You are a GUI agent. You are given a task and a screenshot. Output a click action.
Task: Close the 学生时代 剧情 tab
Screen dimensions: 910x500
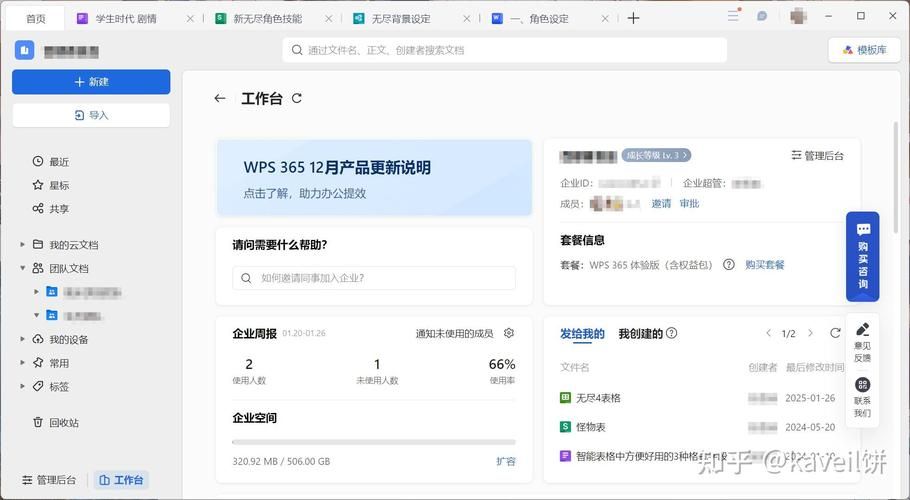pyautogui.click(x=190, y=19)
